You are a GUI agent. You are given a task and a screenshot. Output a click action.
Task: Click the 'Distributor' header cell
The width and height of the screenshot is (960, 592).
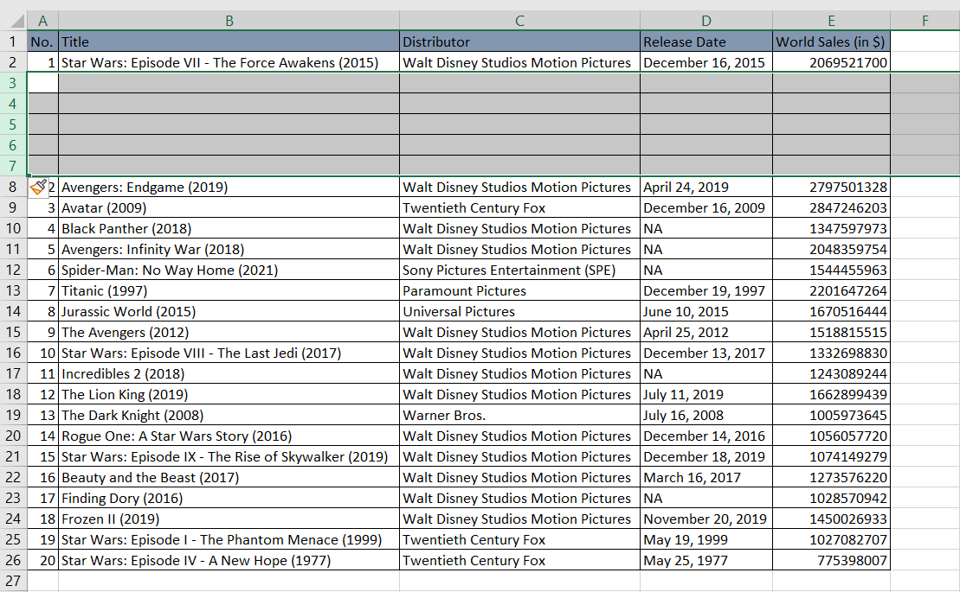click(x=520, y=42)
